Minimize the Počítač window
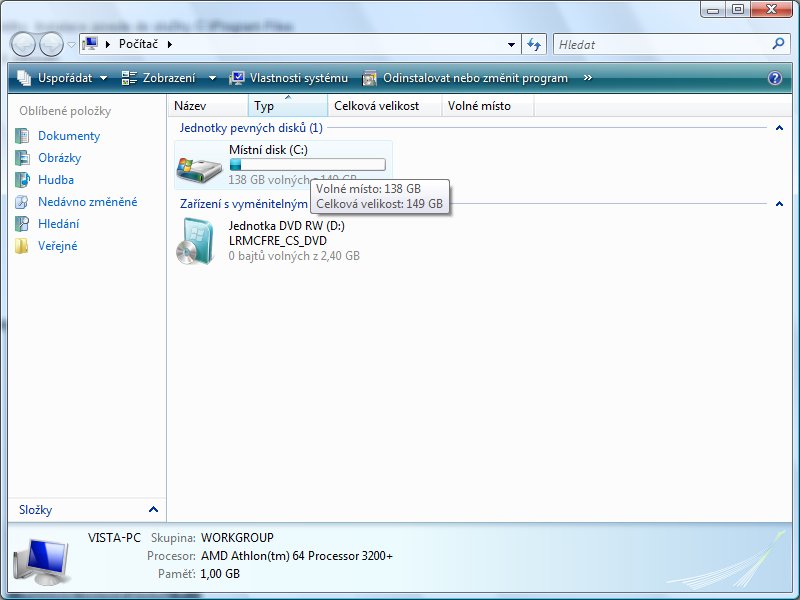 (x=713, y=9)
